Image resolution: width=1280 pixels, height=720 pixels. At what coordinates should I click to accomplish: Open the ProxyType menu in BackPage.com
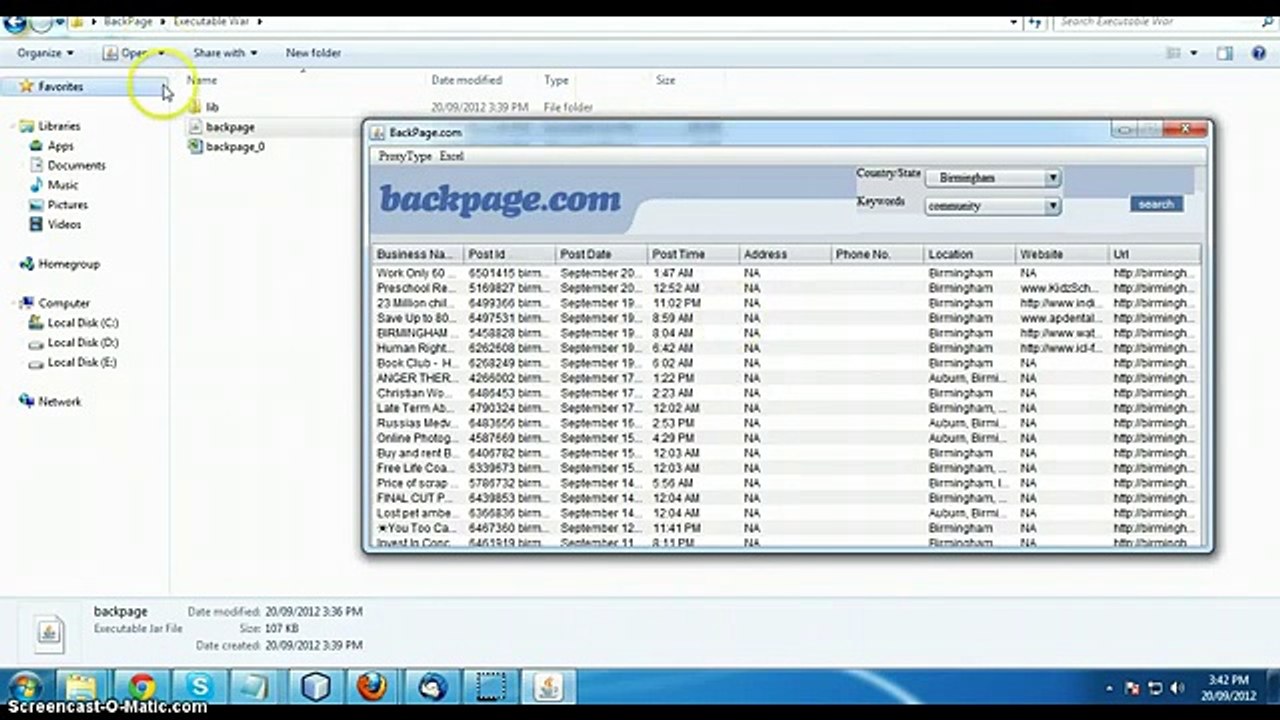coord(405,156)
